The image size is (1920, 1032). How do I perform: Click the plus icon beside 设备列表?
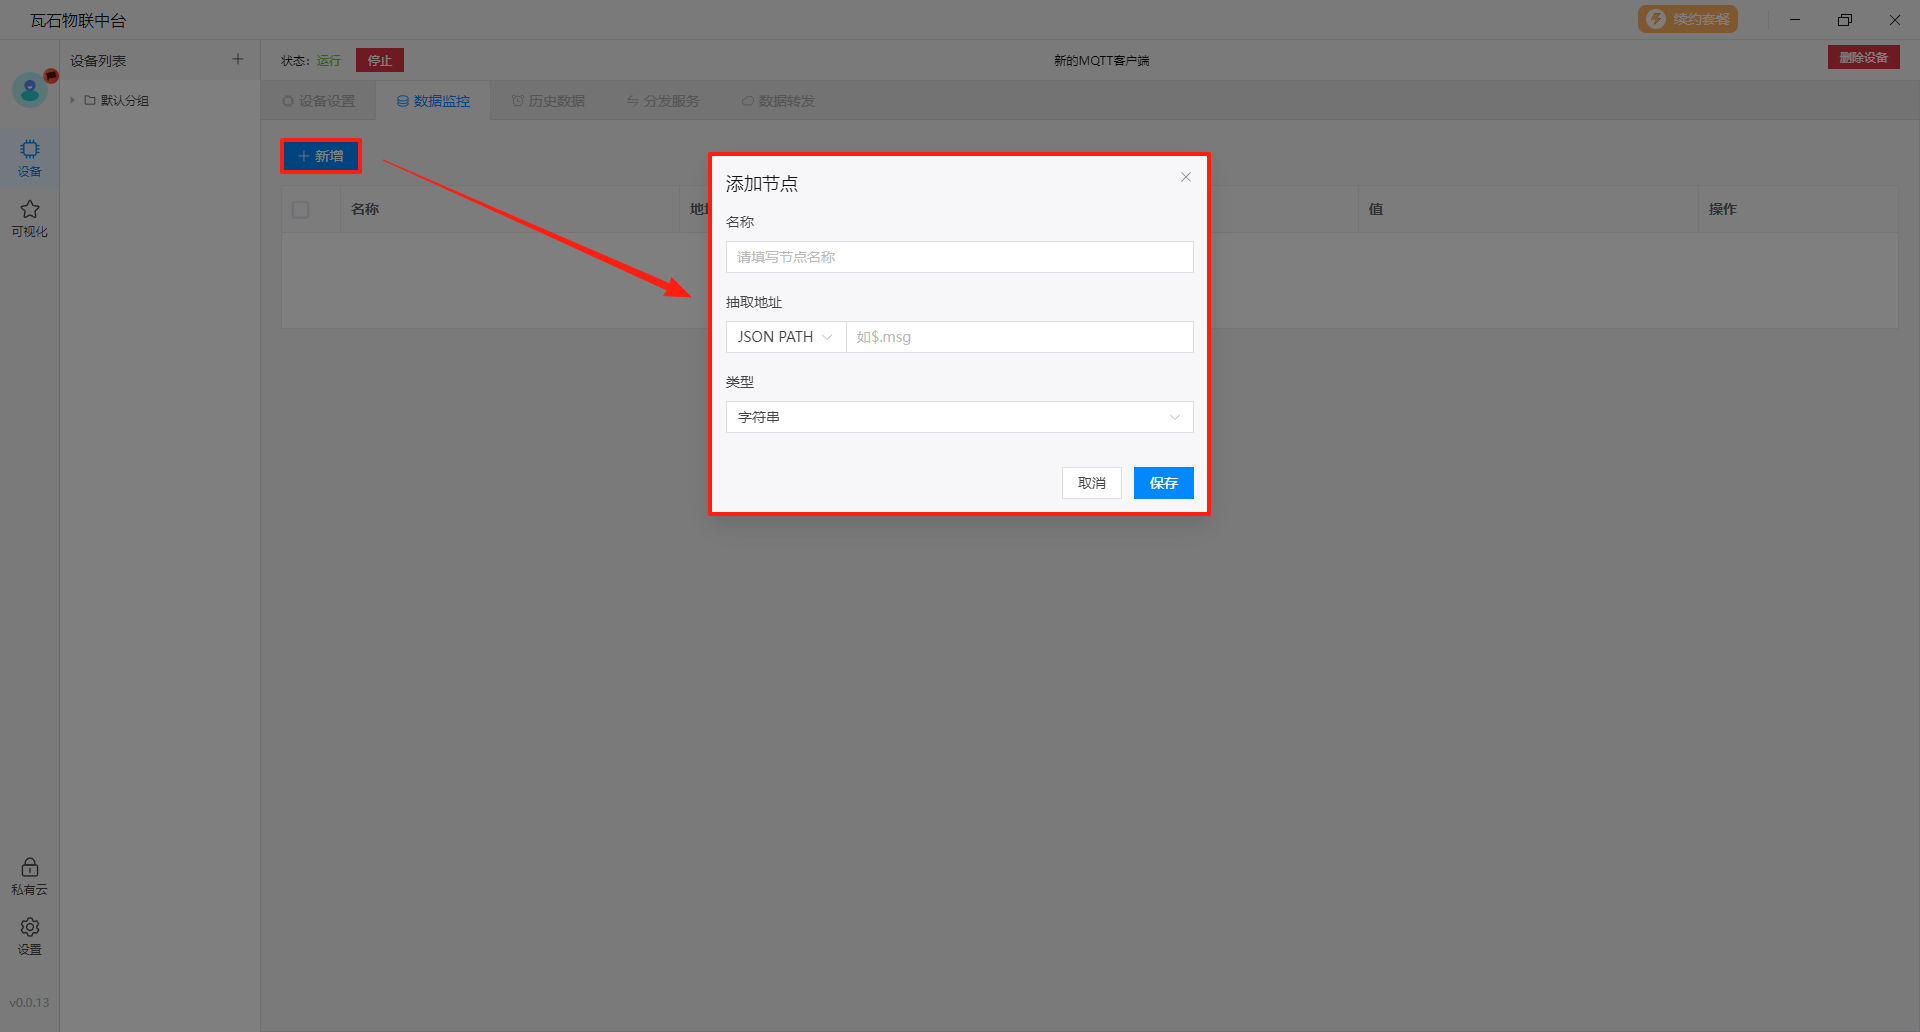coord(238,60)
